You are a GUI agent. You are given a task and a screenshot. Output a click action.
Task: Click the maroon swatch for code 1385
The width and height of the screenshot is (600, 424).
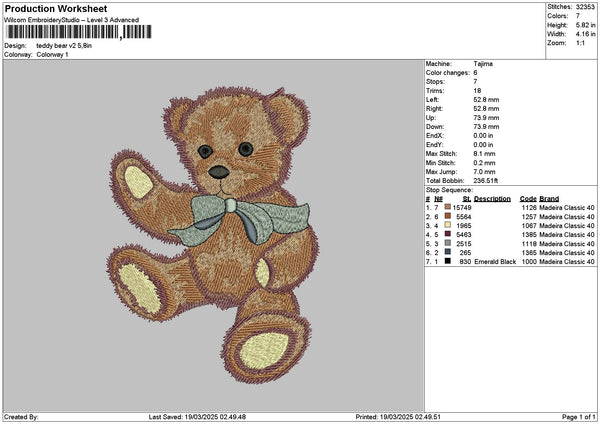coord(447,234)
